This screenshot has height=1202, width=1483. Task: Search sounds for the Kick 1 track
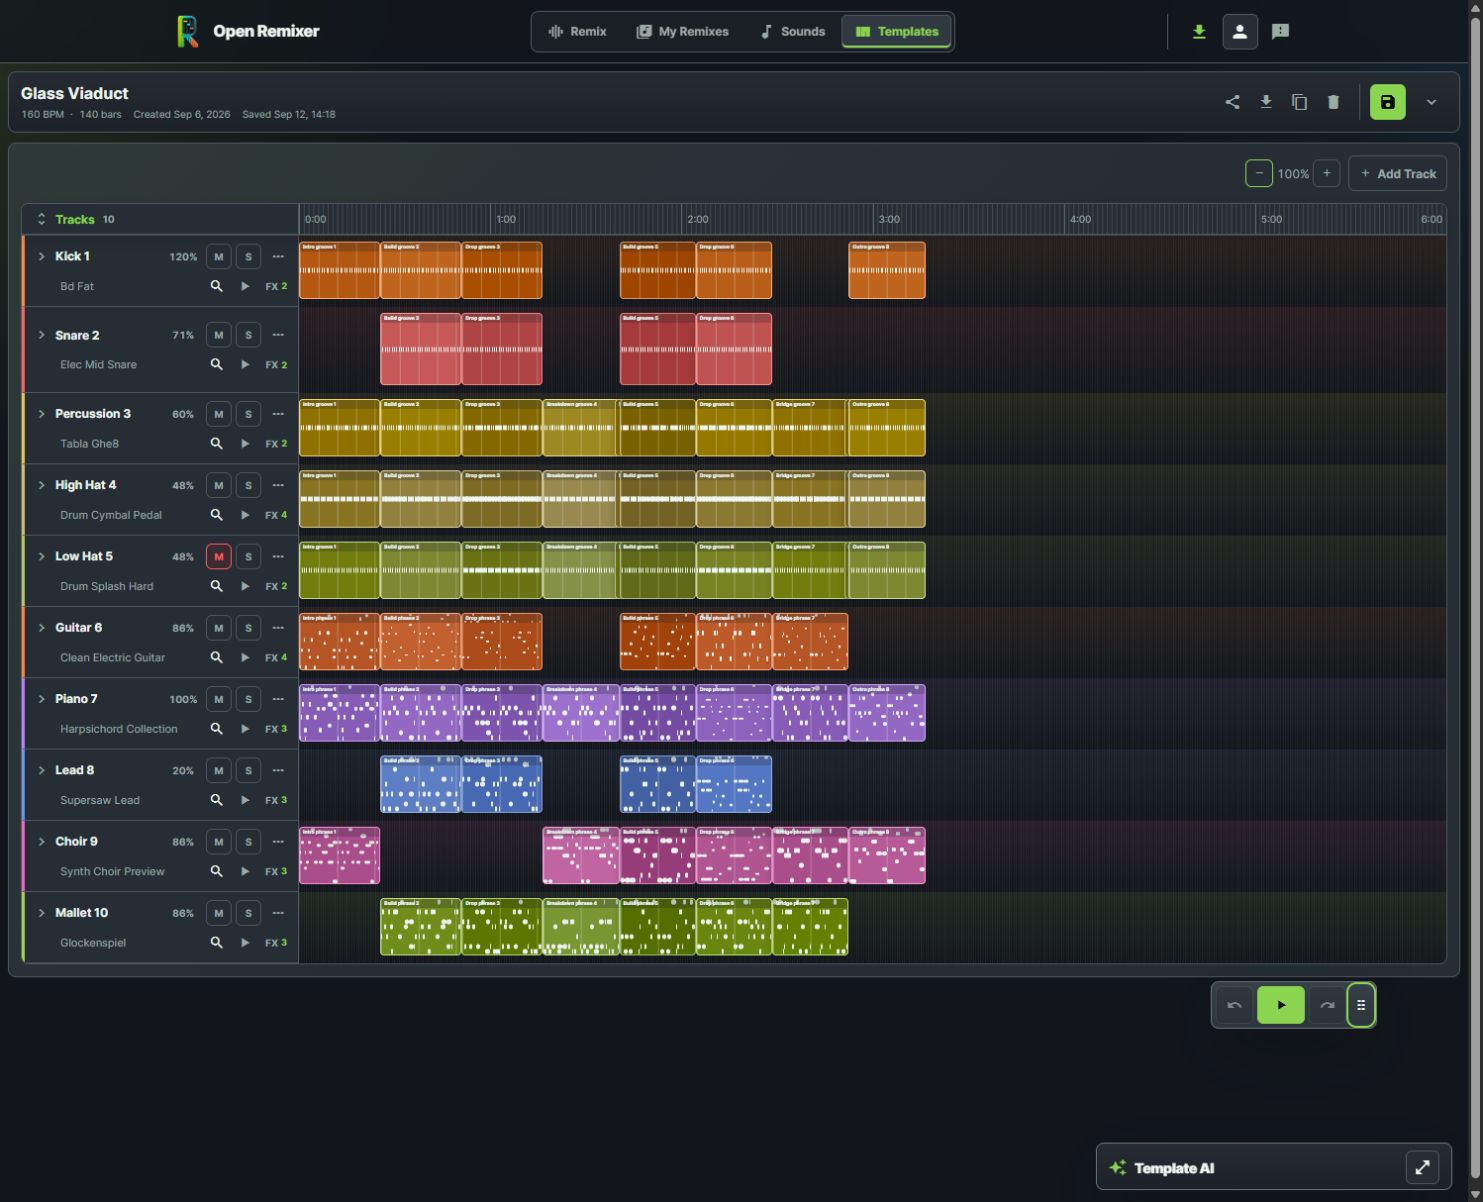216,286
